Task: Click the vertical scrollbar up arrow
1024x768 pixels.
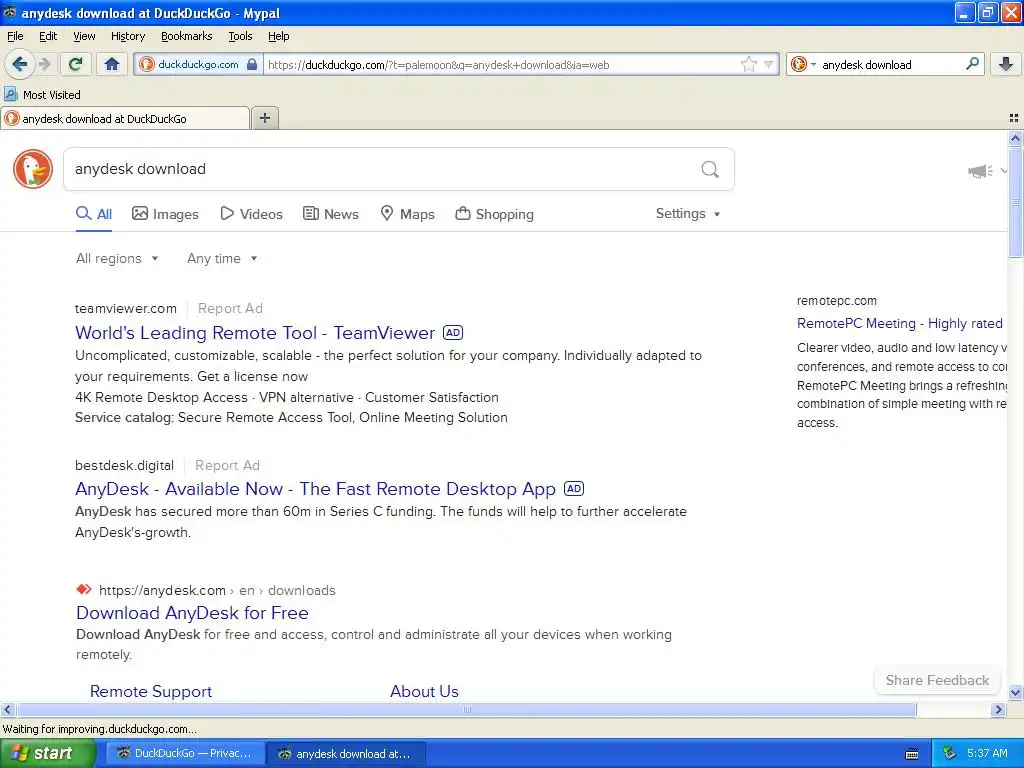Action: coord(1015,138)
